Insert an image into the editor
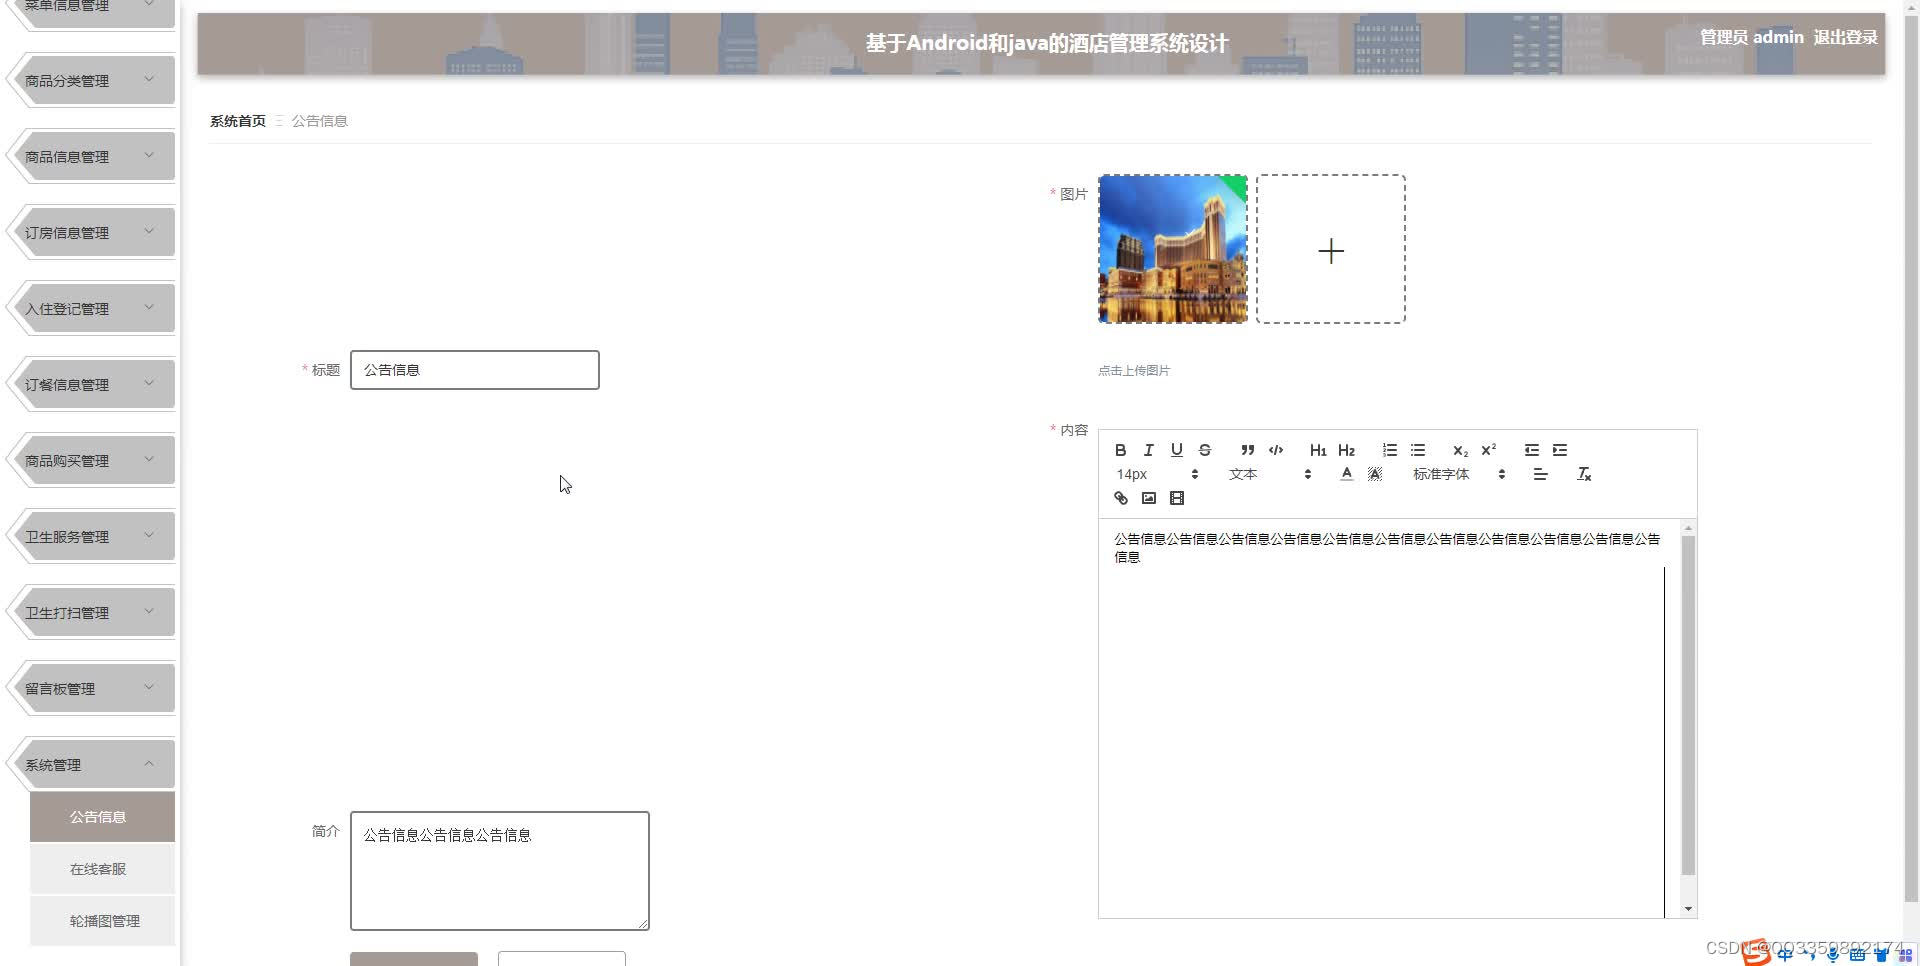 (x=1148, y=498)
